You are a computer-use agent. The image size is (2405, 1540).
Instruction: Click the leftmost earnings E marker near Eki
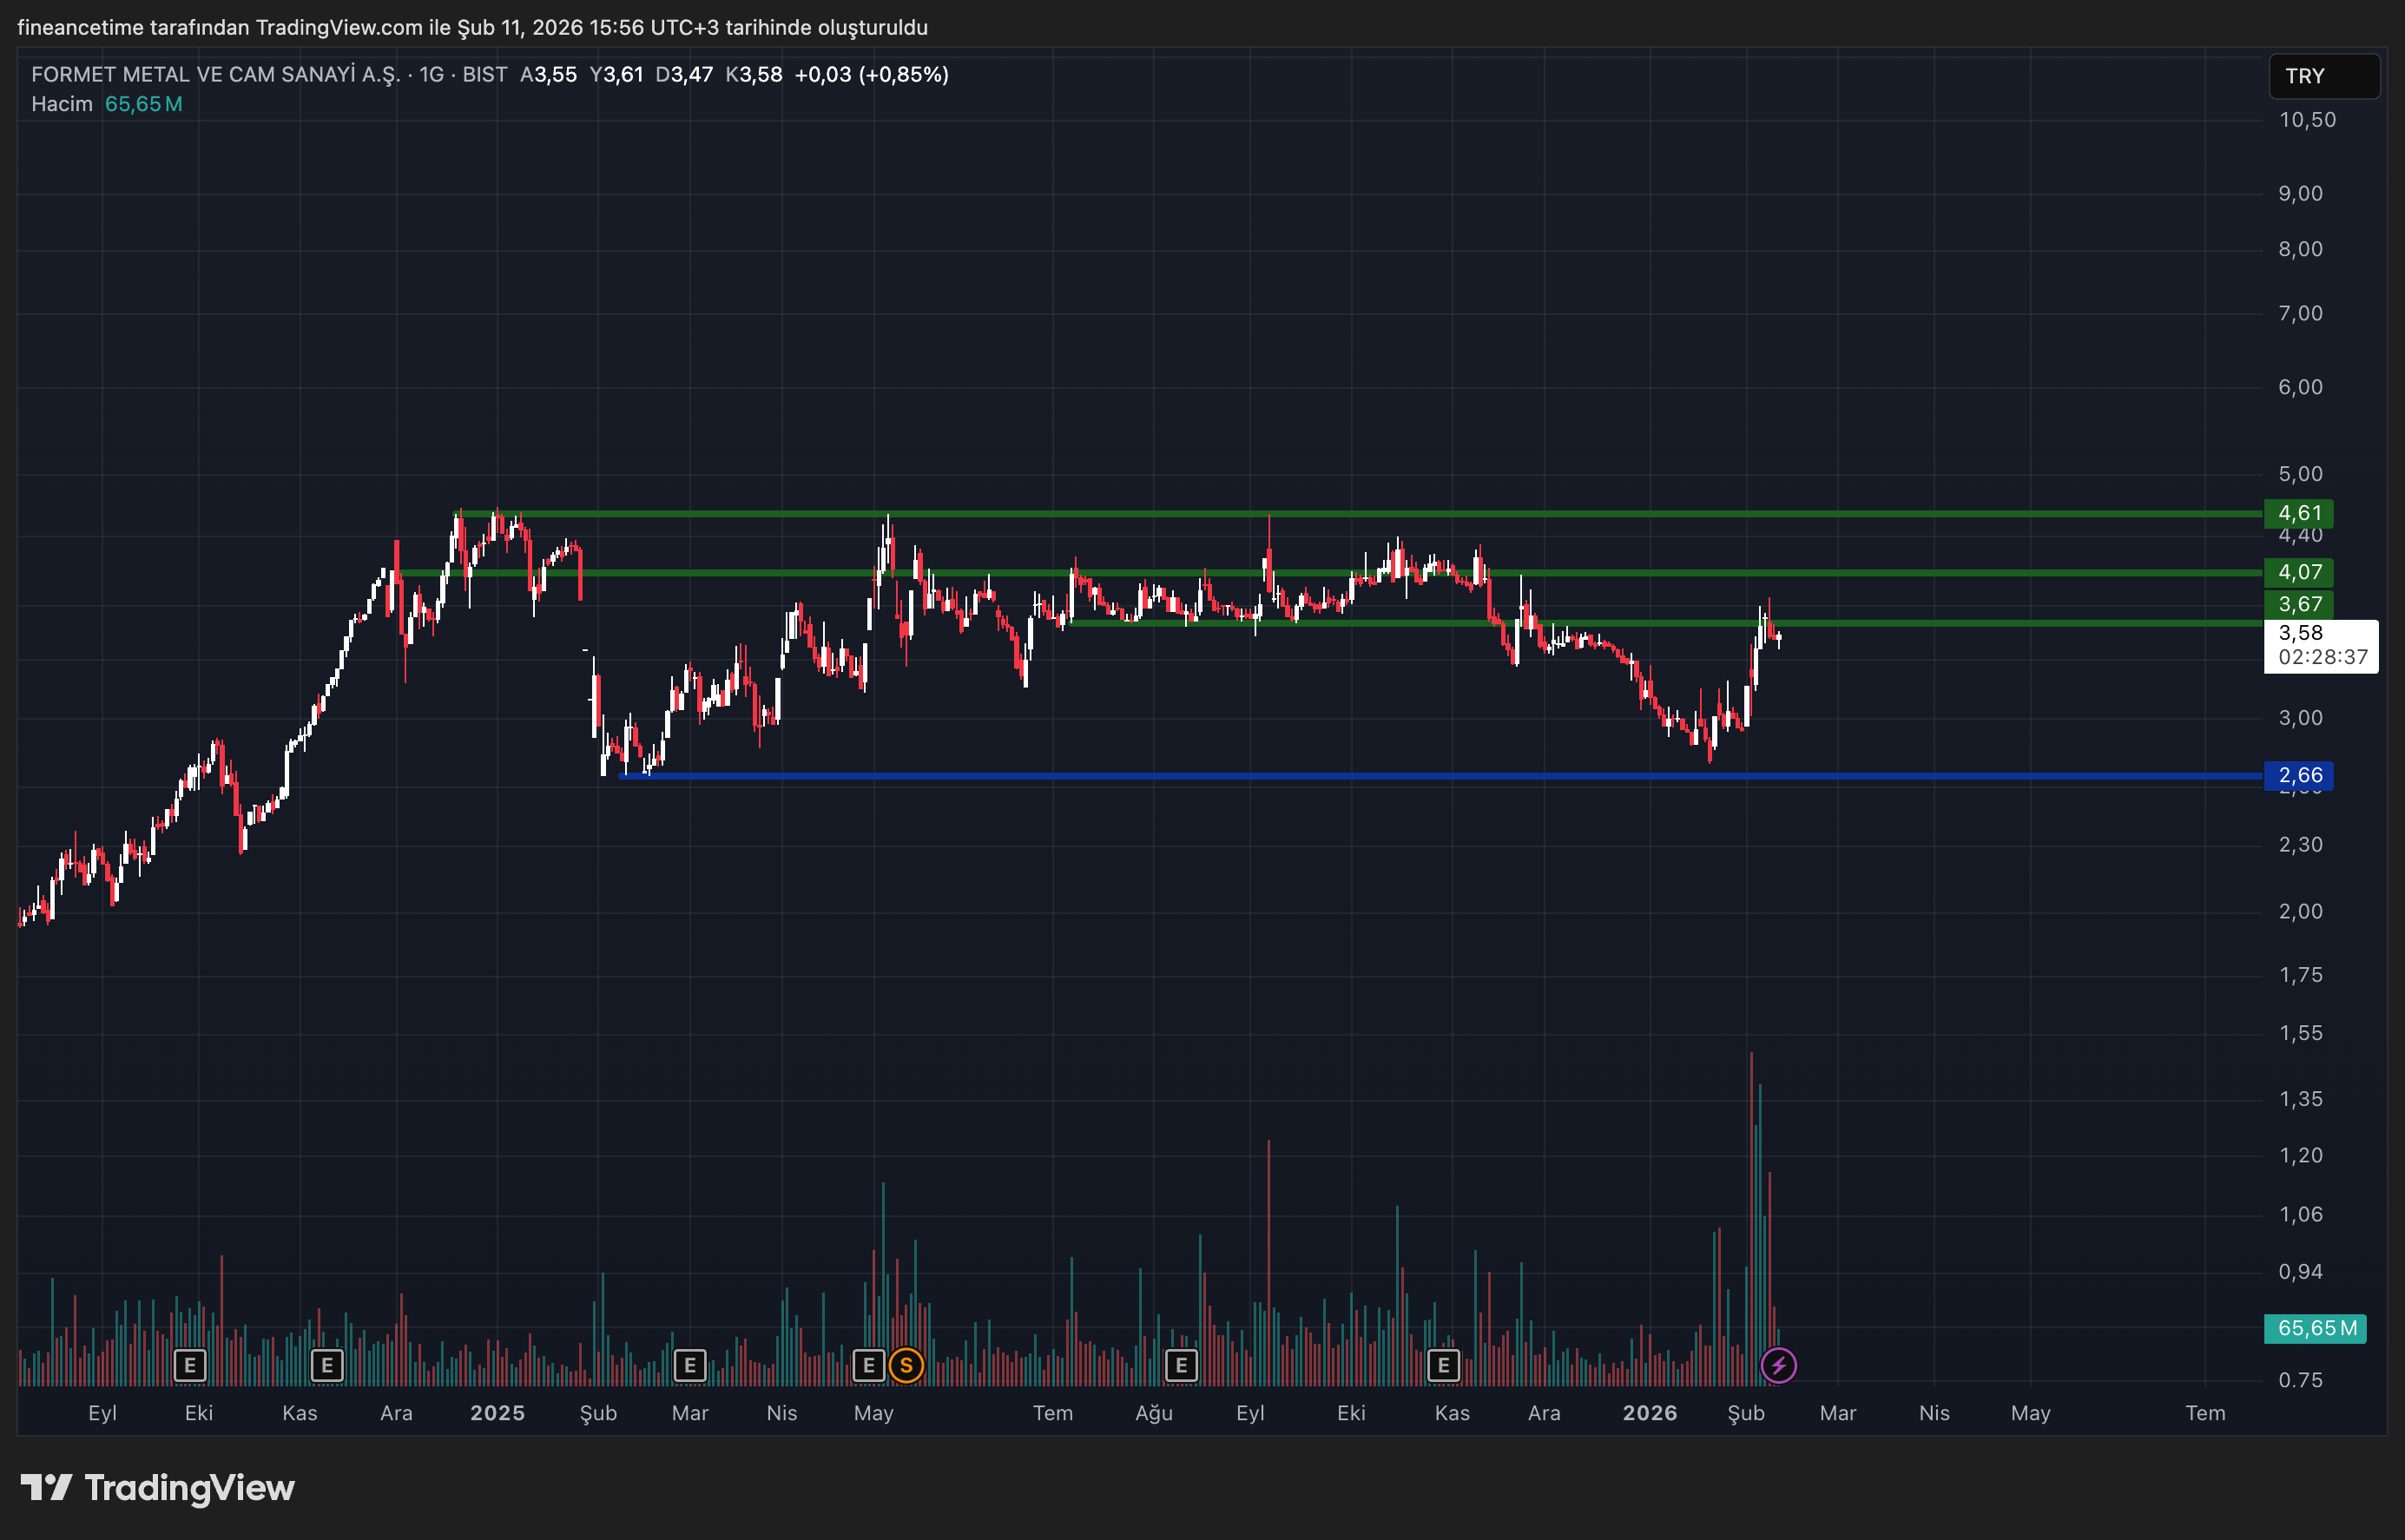190,1365
